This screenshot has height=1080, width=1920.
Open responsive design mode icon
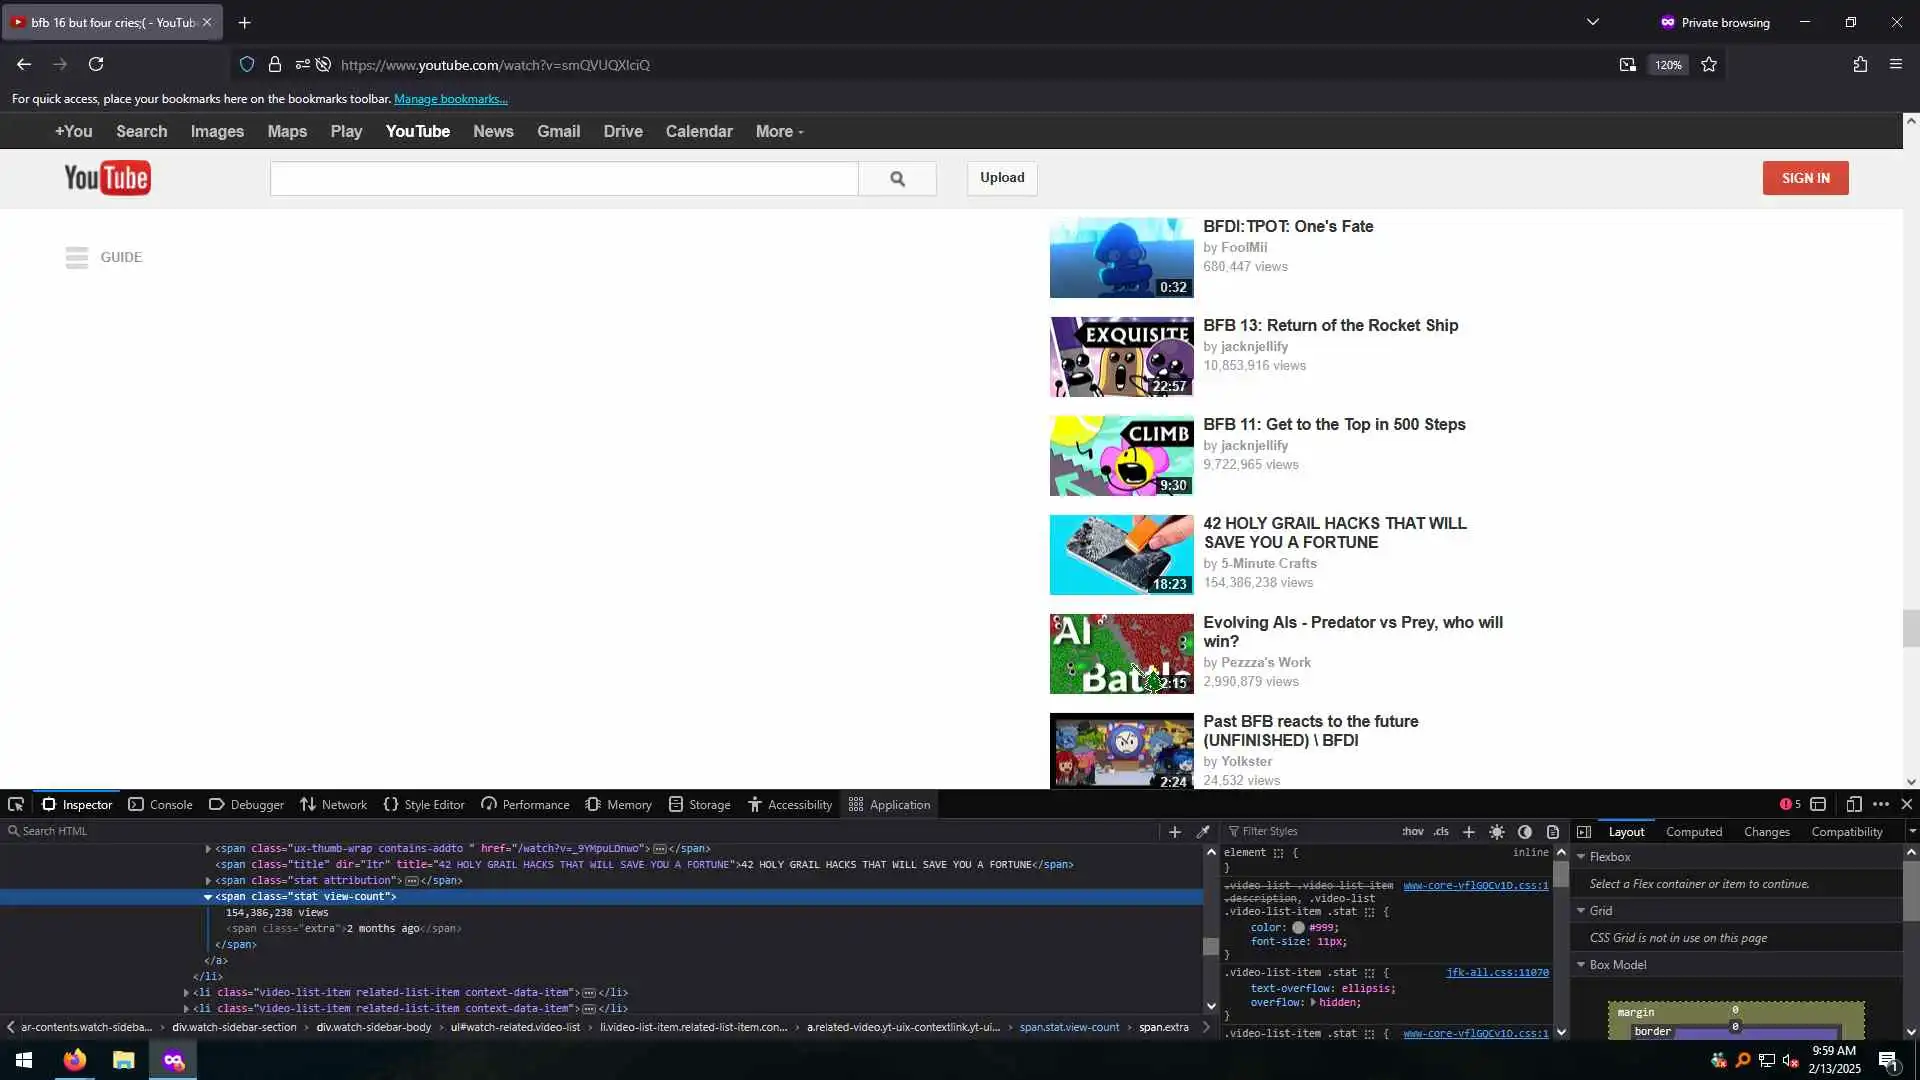click(x=1853, y=804)
